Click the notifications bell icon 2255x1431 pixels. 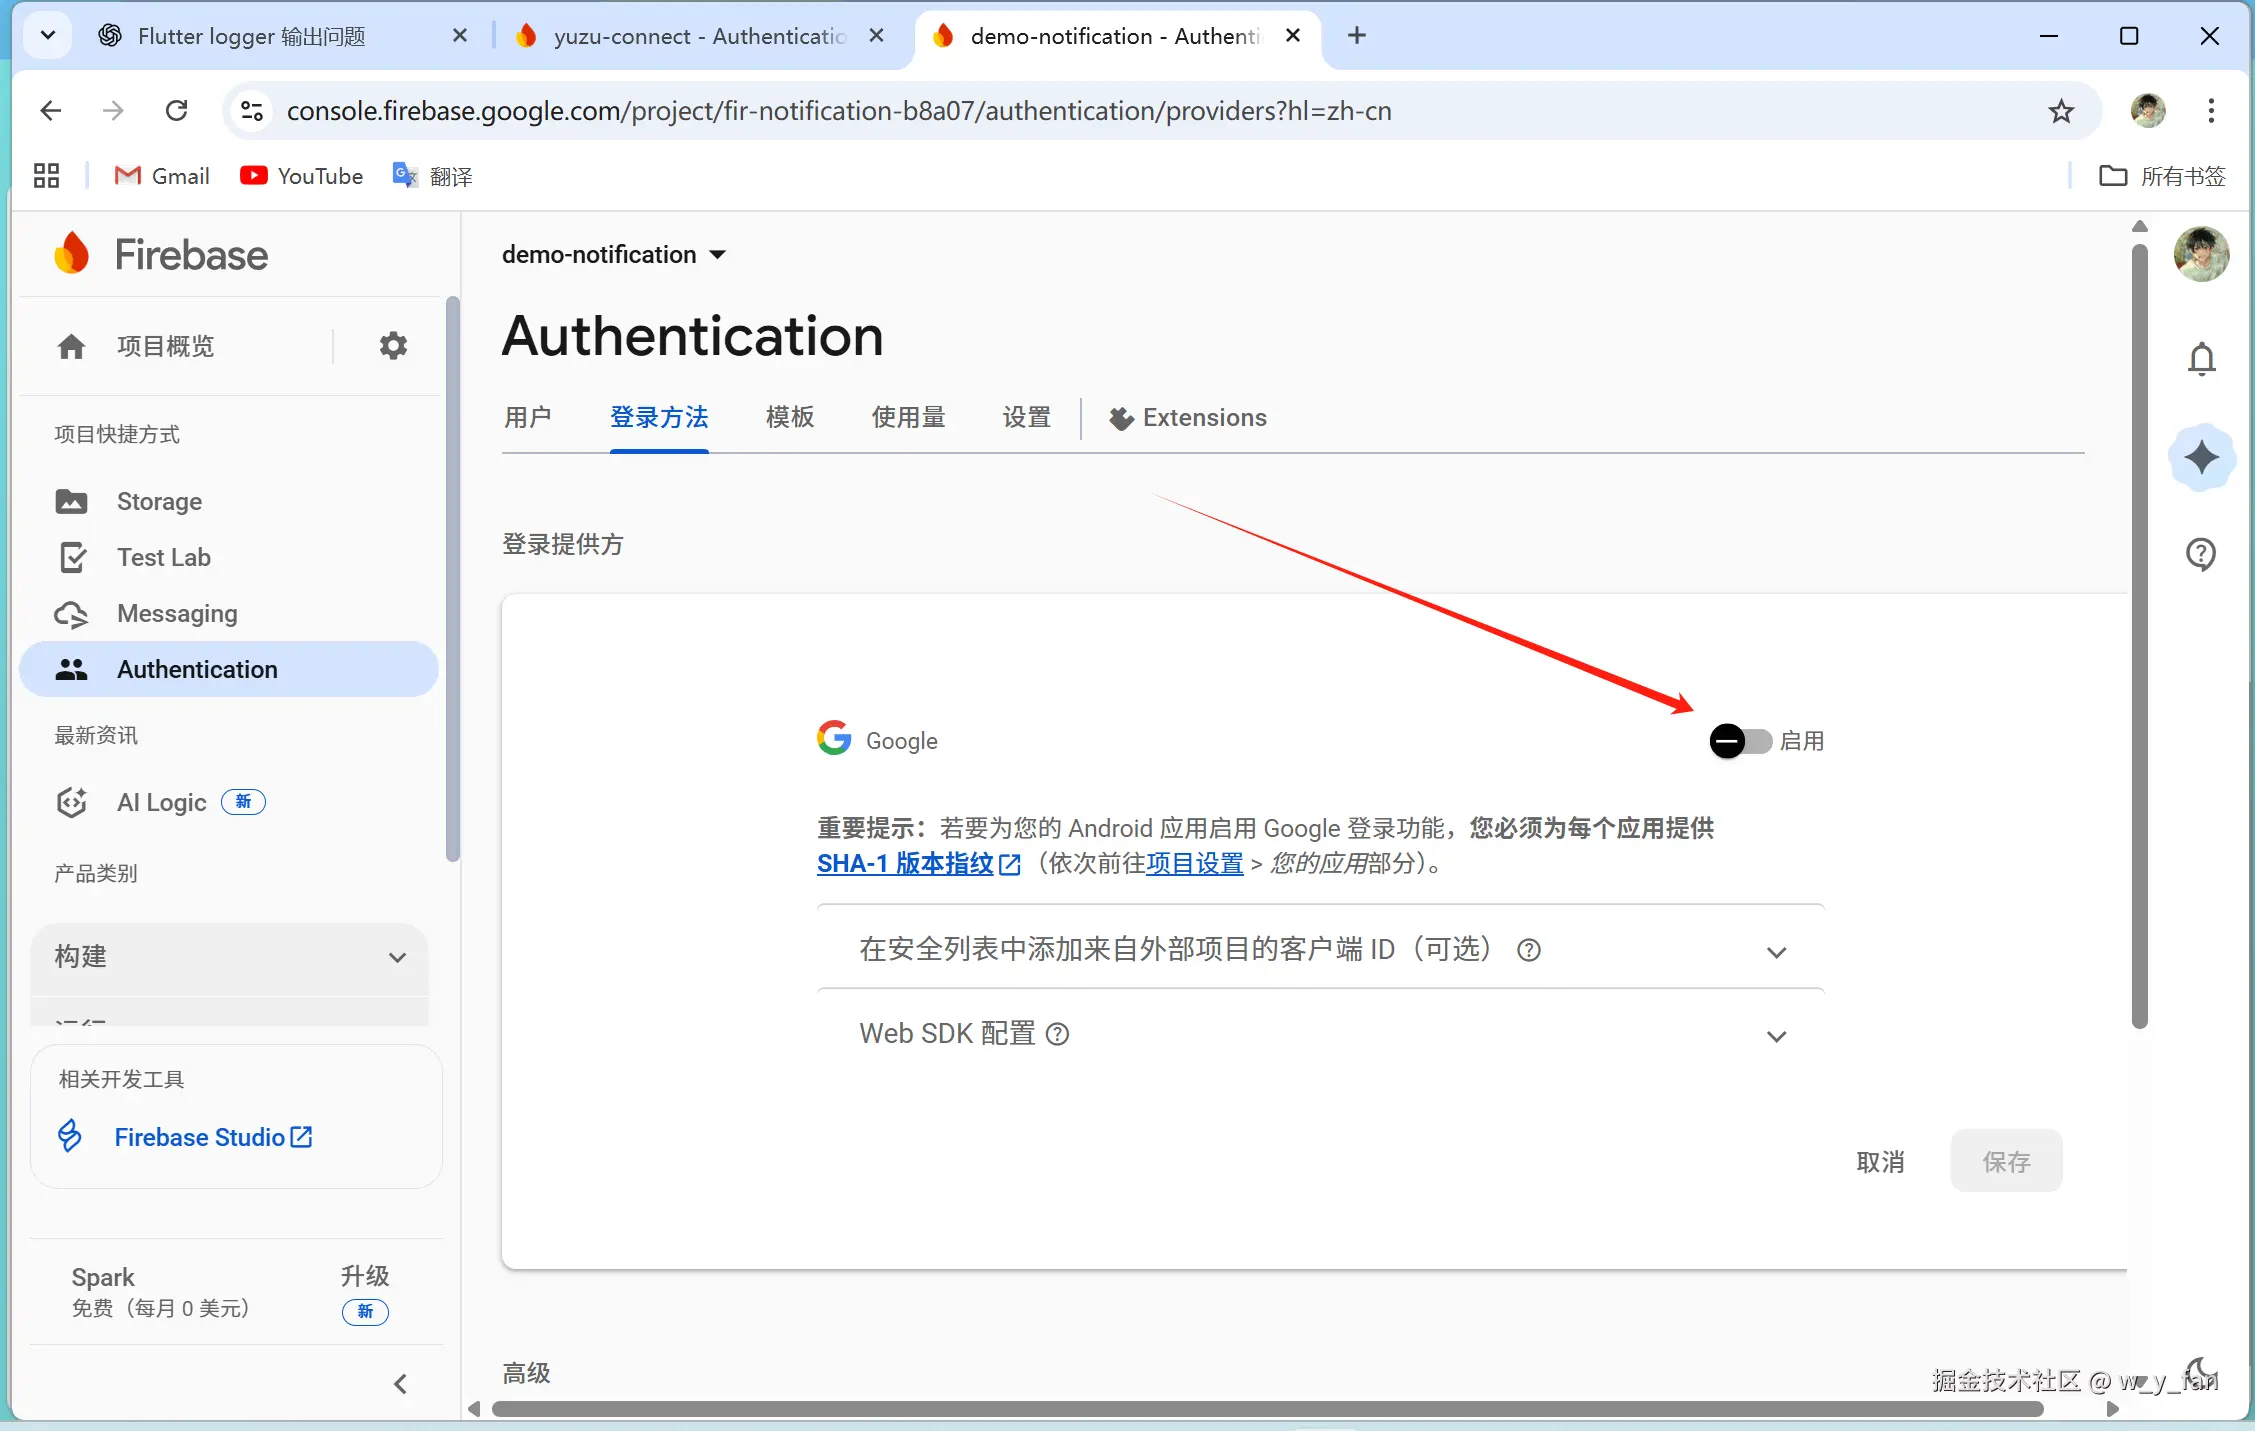(x=2201, y=358)
